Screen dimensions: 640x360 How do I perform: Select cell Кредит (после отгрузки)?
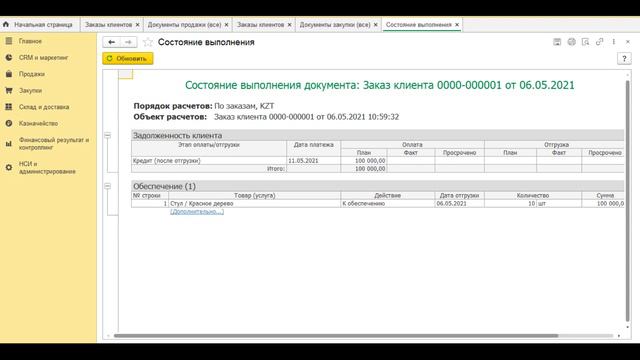point(209,161)
